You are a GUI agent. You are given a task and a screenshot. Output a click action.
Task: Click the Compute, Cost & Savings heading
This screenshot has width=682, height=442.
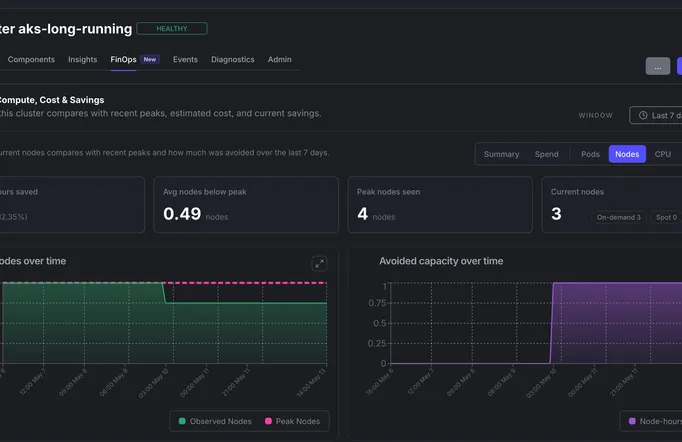pyautogui.click(x=51, y=100)
